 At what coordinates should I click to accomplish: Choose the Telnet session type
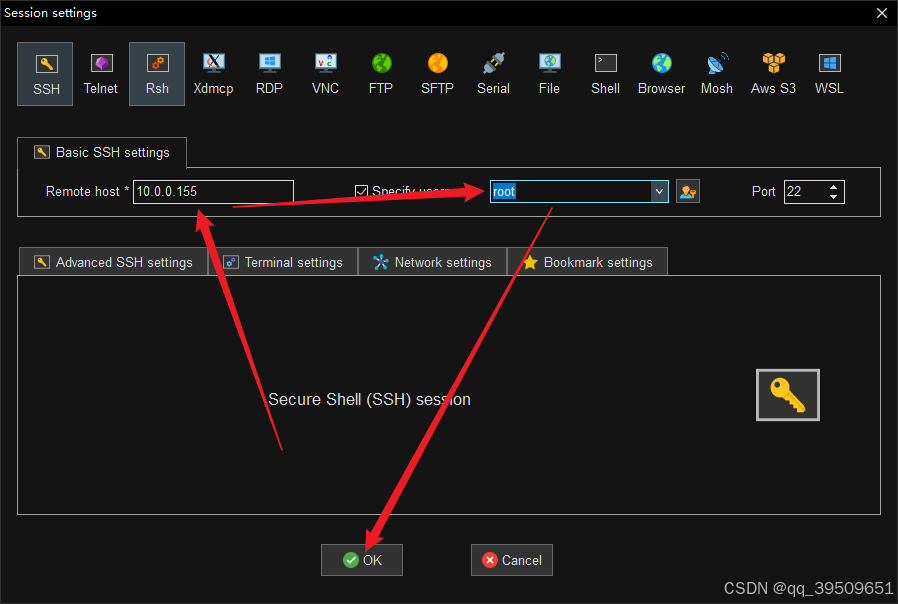(101, 74)
